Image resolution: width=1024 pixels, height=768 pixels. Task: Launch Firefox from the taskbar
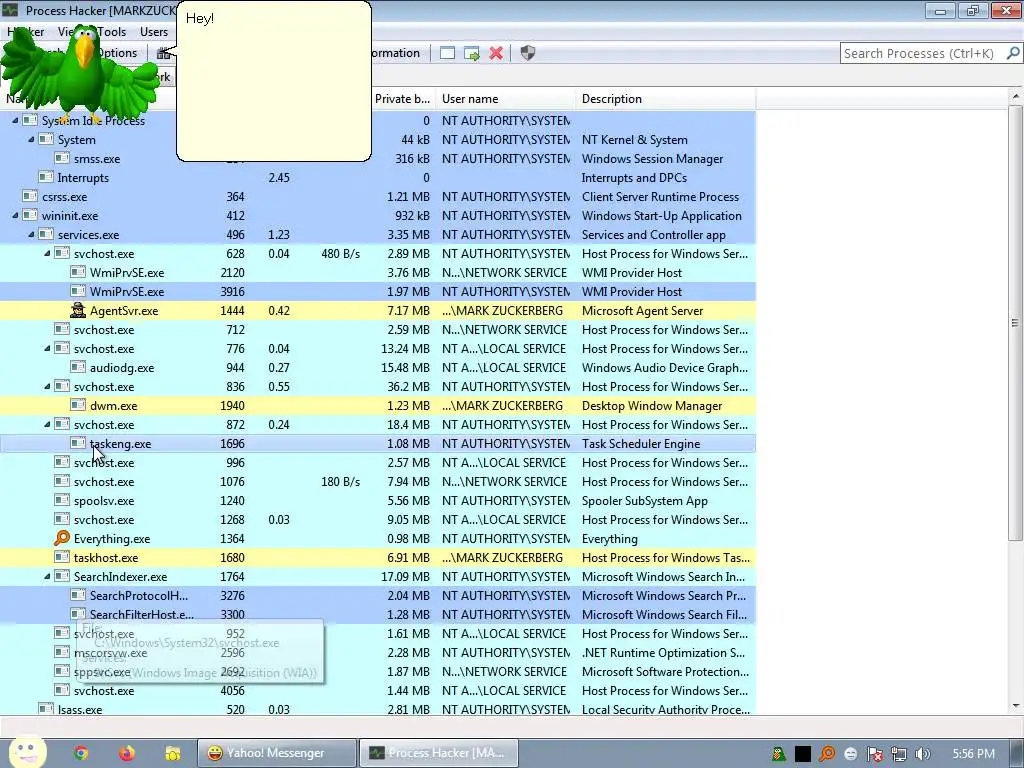coord(127,753)
